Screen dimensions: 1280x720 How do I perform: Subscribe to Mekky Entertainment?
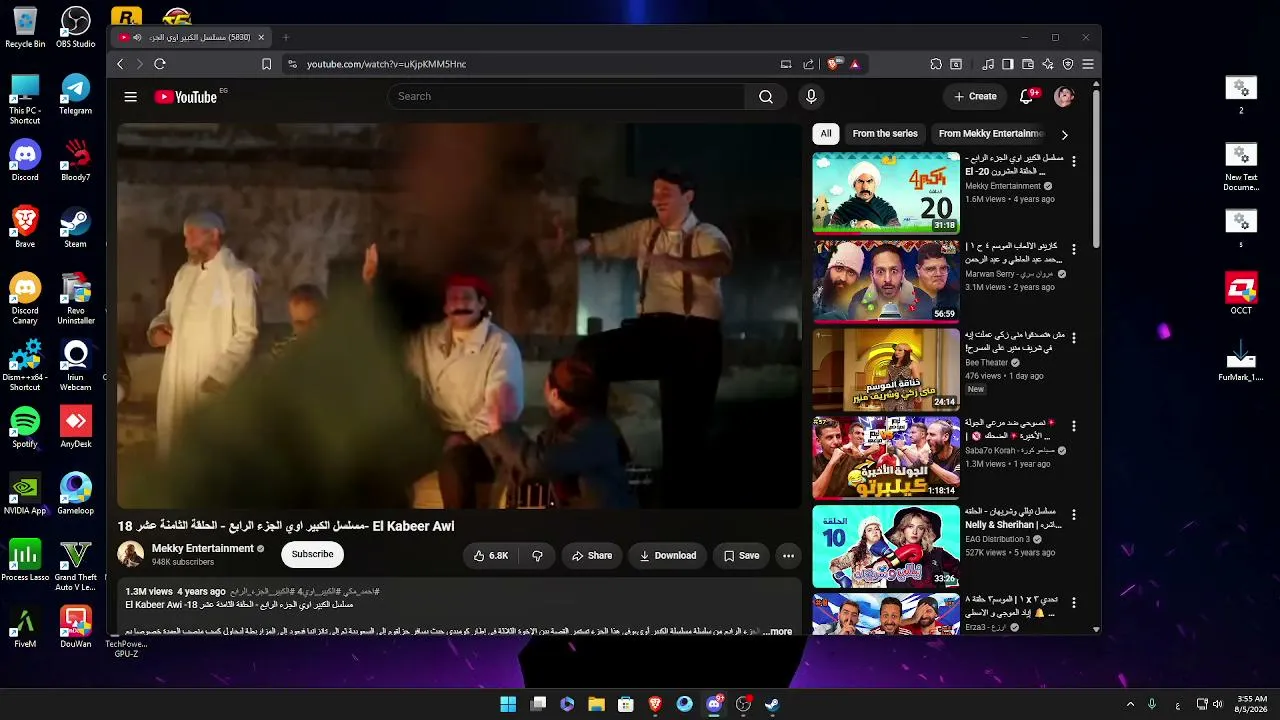tap(312, 554)
